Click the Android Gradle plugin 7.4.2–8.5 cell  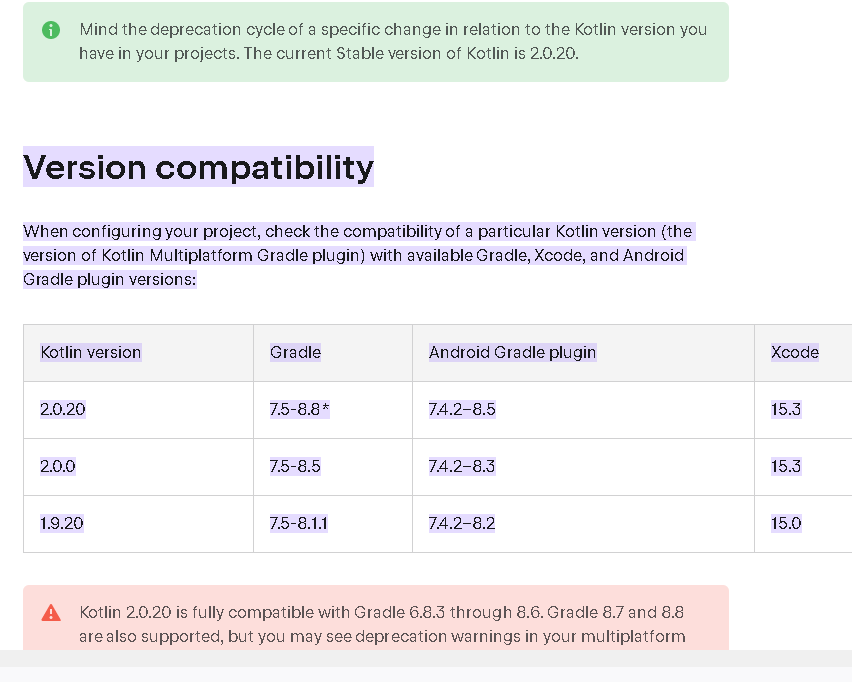(x=462, y=409)
